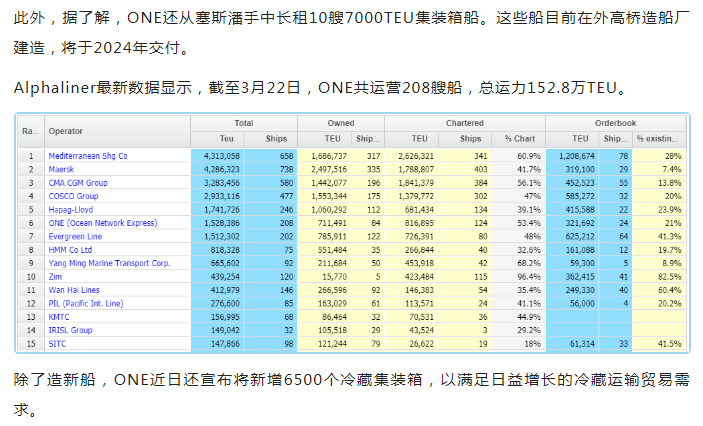Click the Orderbook group header
Screen dimensions: 703x426
[x=616, y=123]
